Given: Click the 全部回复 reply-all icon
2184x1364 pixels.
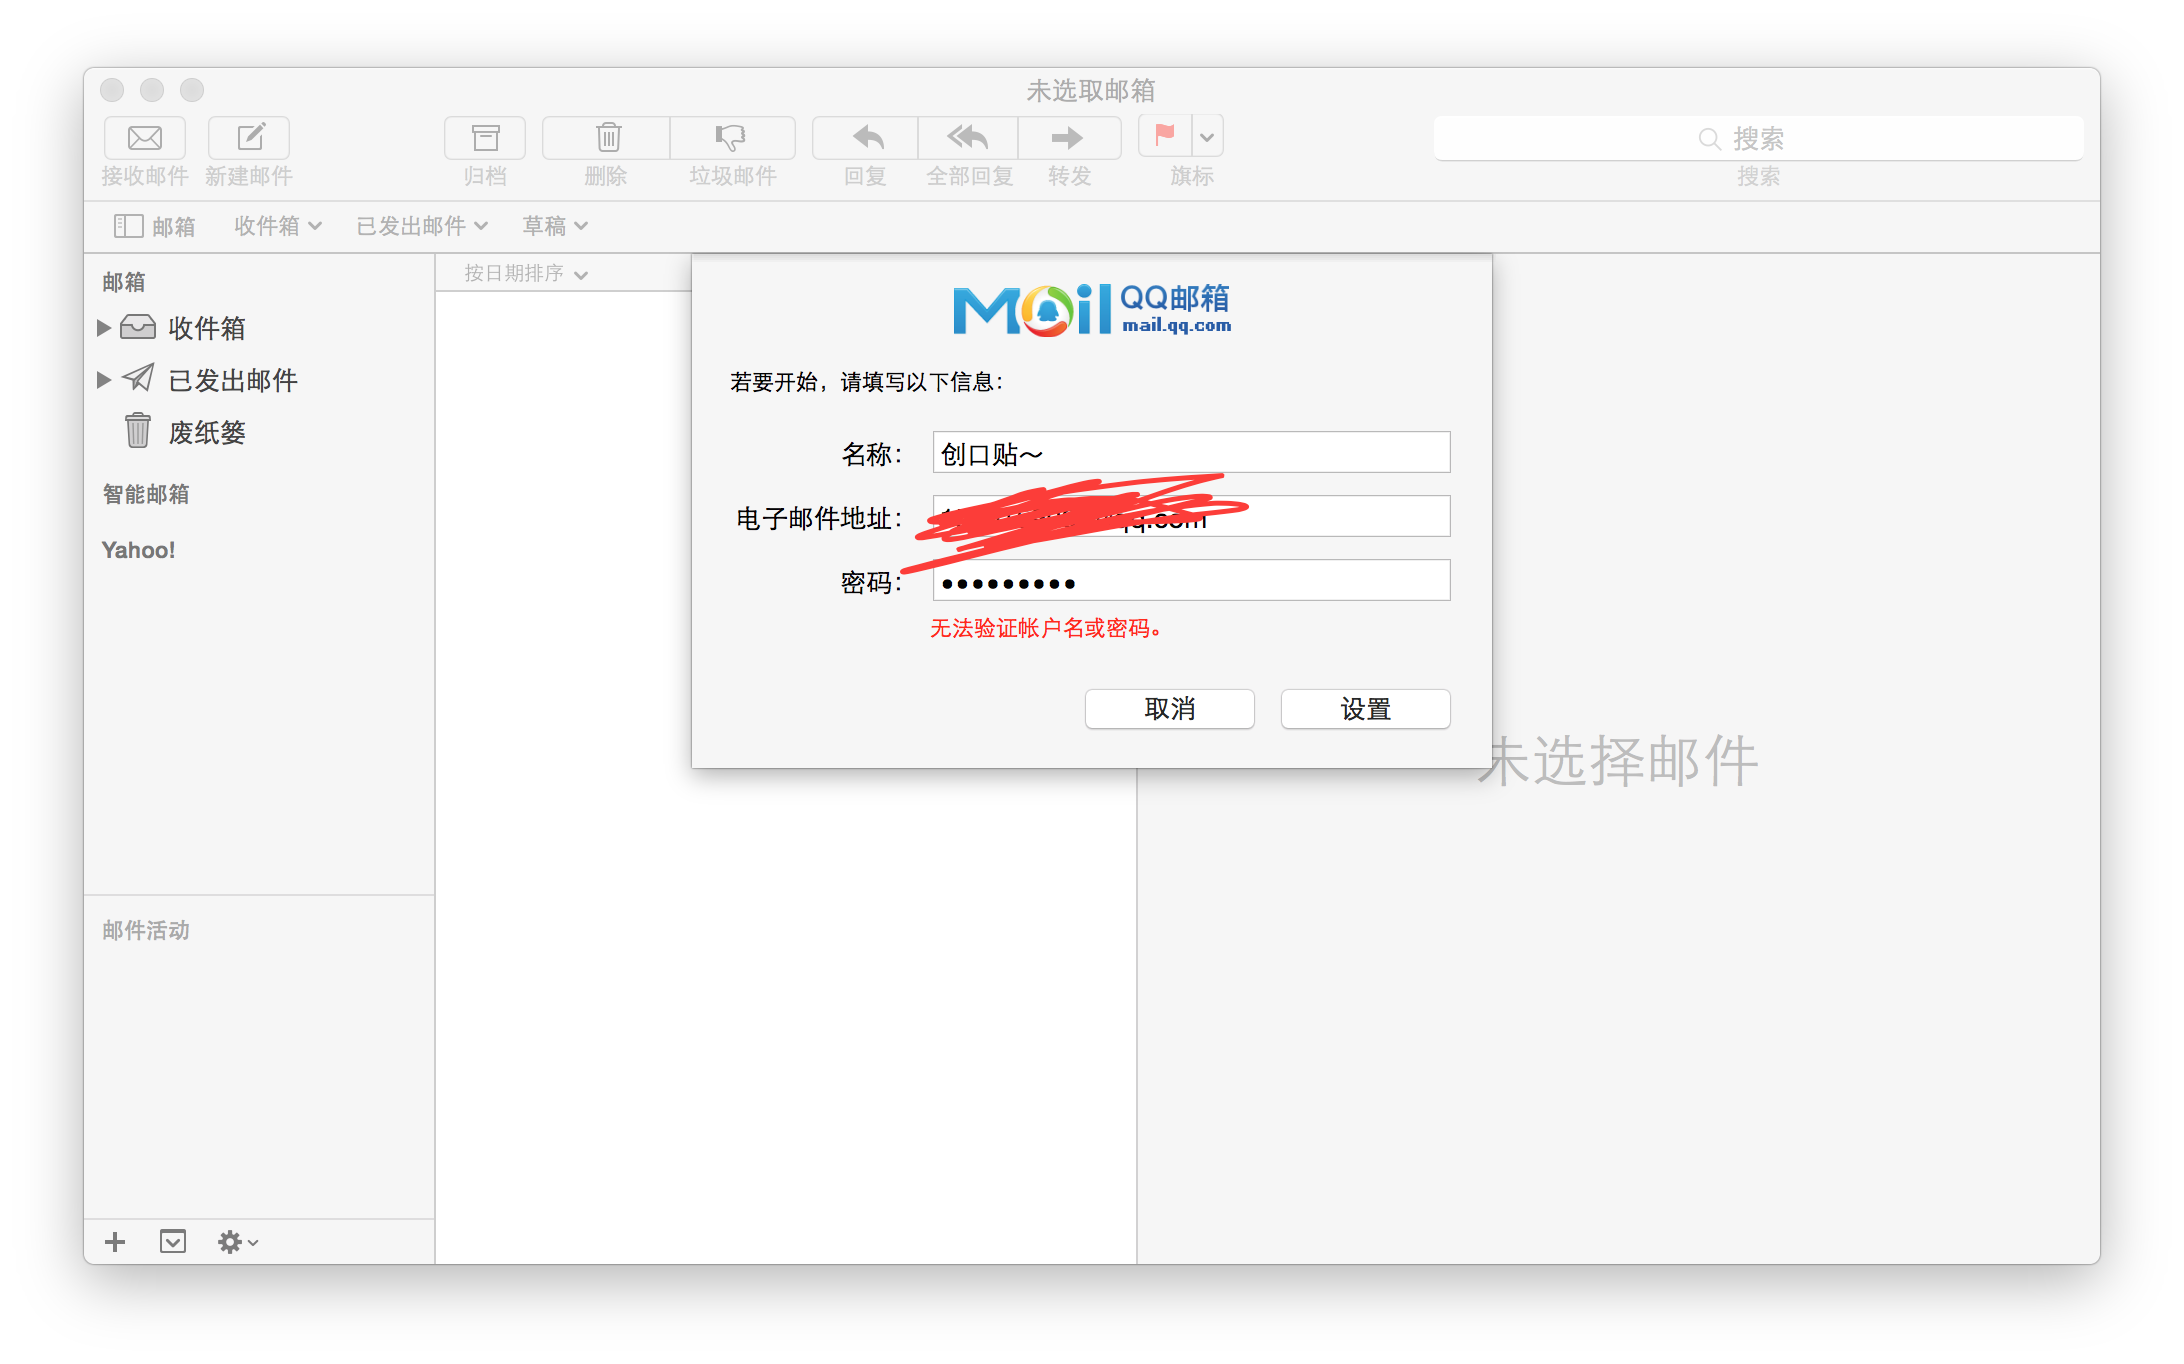Looking at the screenshot, I should (967, 138).
